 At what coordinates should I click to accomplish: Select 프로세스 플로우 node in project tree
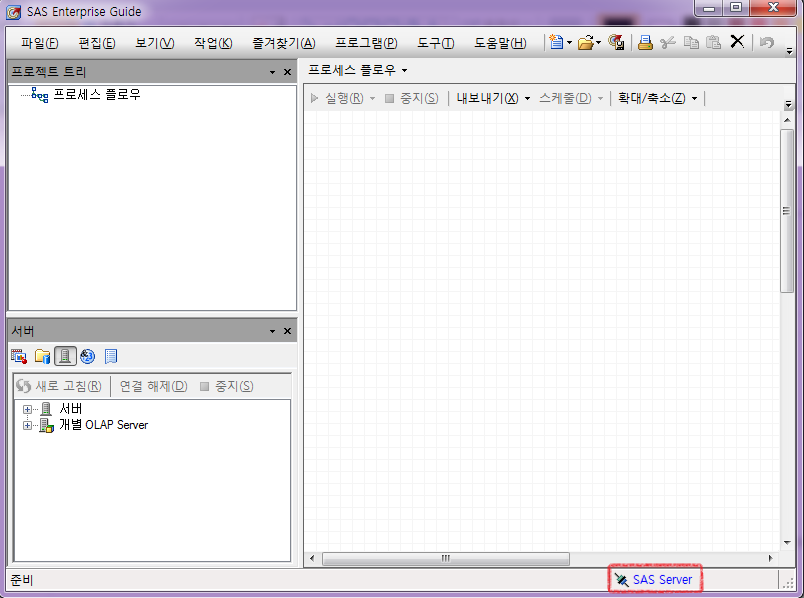click(97, 94)
